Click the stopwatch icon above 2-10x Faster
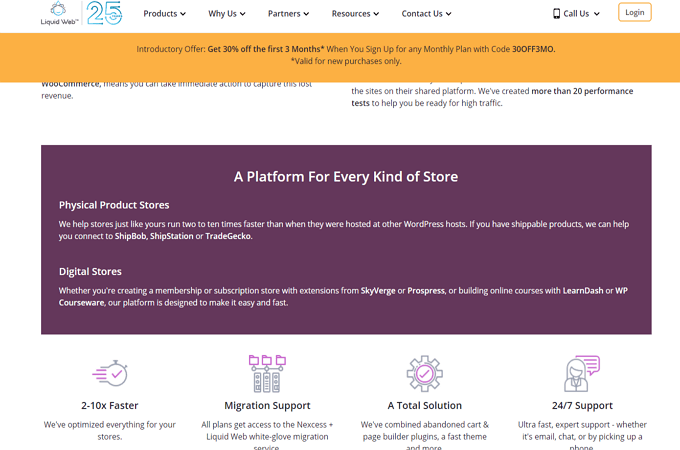The width and height of the screenshot is (680, 450). 110,373
